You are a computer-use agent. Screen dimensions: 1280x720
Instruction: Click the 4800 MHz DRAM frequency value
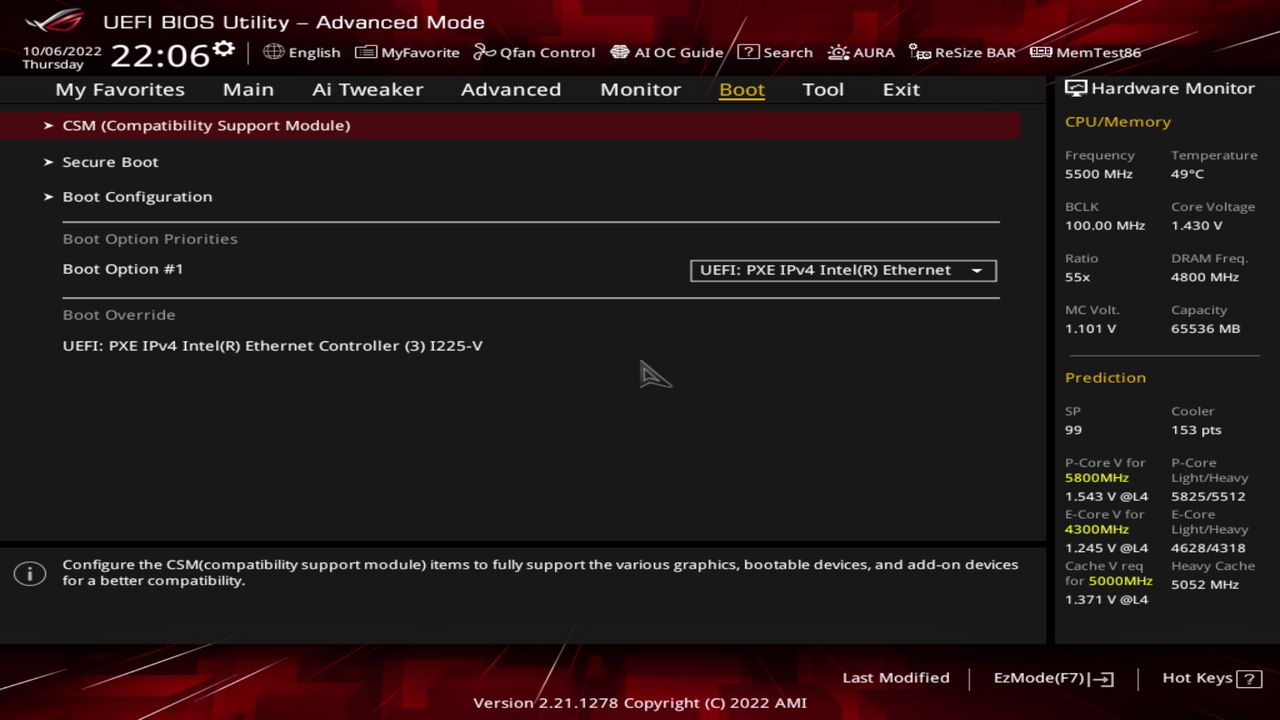point(1205,277)
